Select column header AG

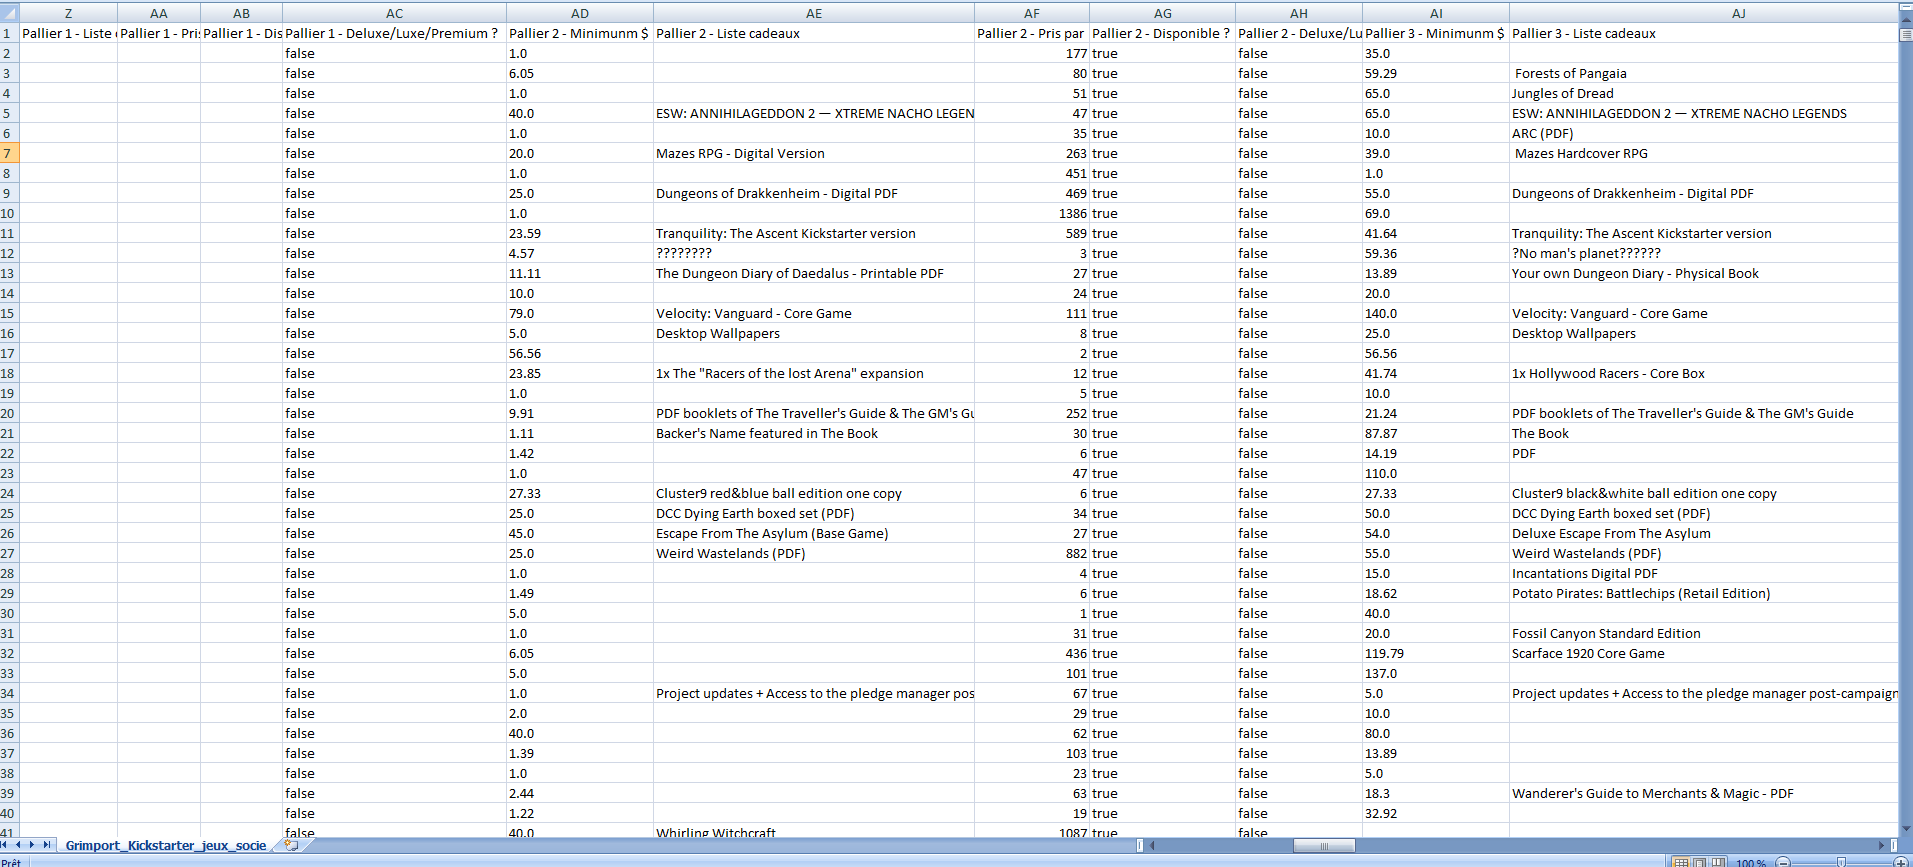[x=1163, y=13]
